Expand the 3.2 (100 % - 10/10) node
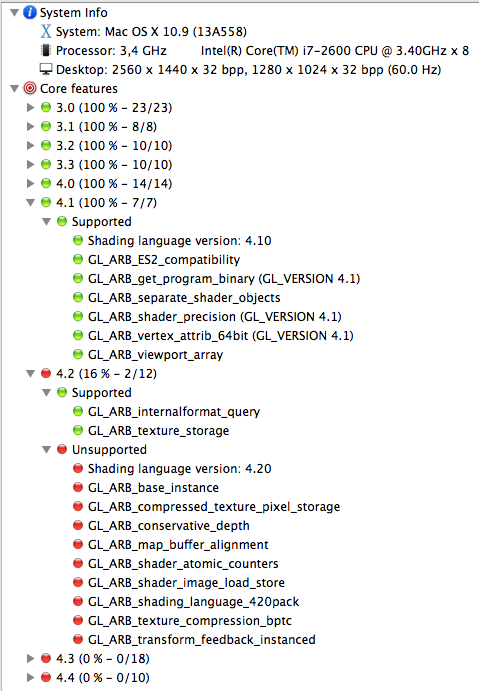The height and width of the screenshot is (691, 479). click(x=30, y=145)
